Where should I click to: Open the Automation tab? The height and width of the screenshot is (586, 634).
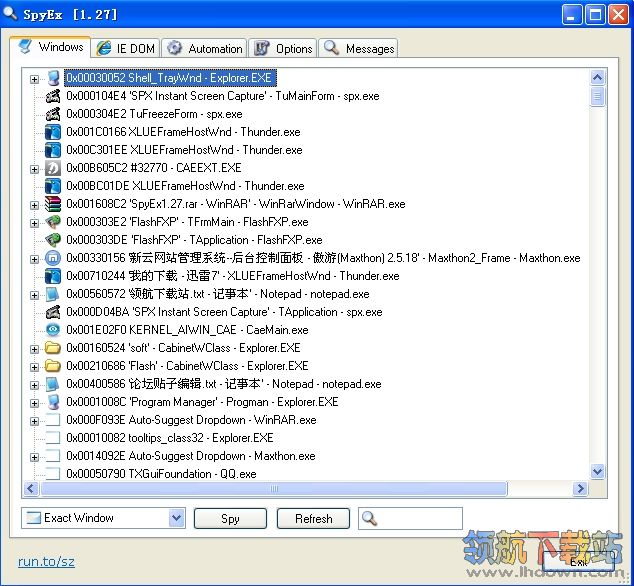coord(204,49)
